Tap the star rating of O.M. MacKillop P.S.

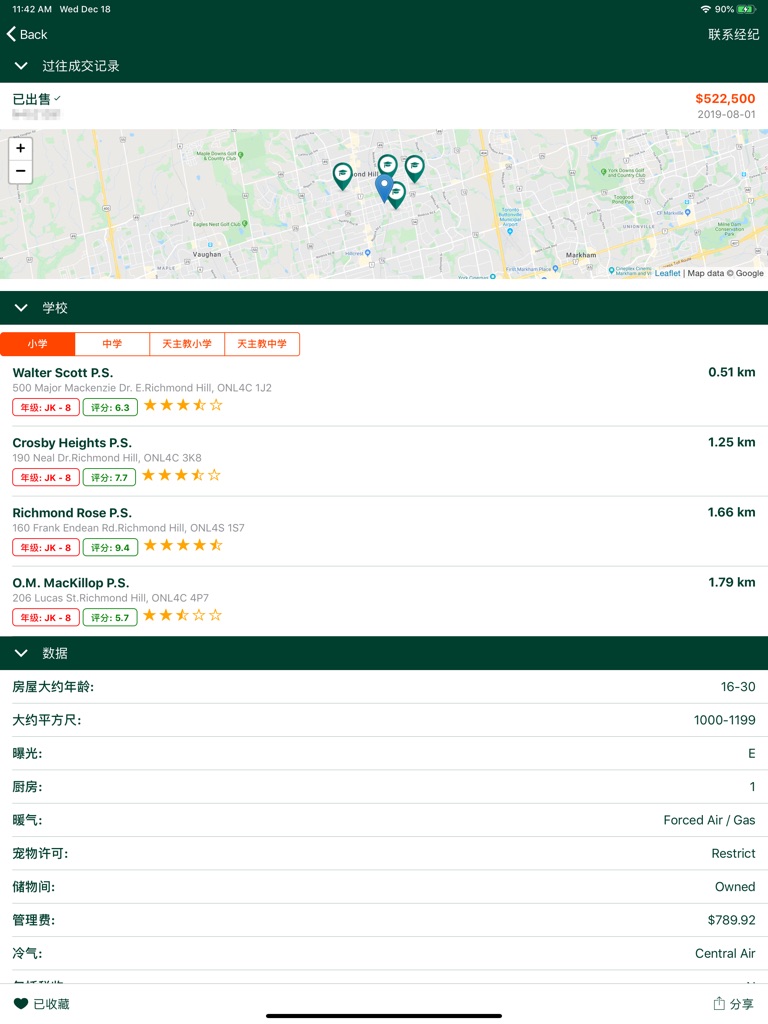point(183,615)
